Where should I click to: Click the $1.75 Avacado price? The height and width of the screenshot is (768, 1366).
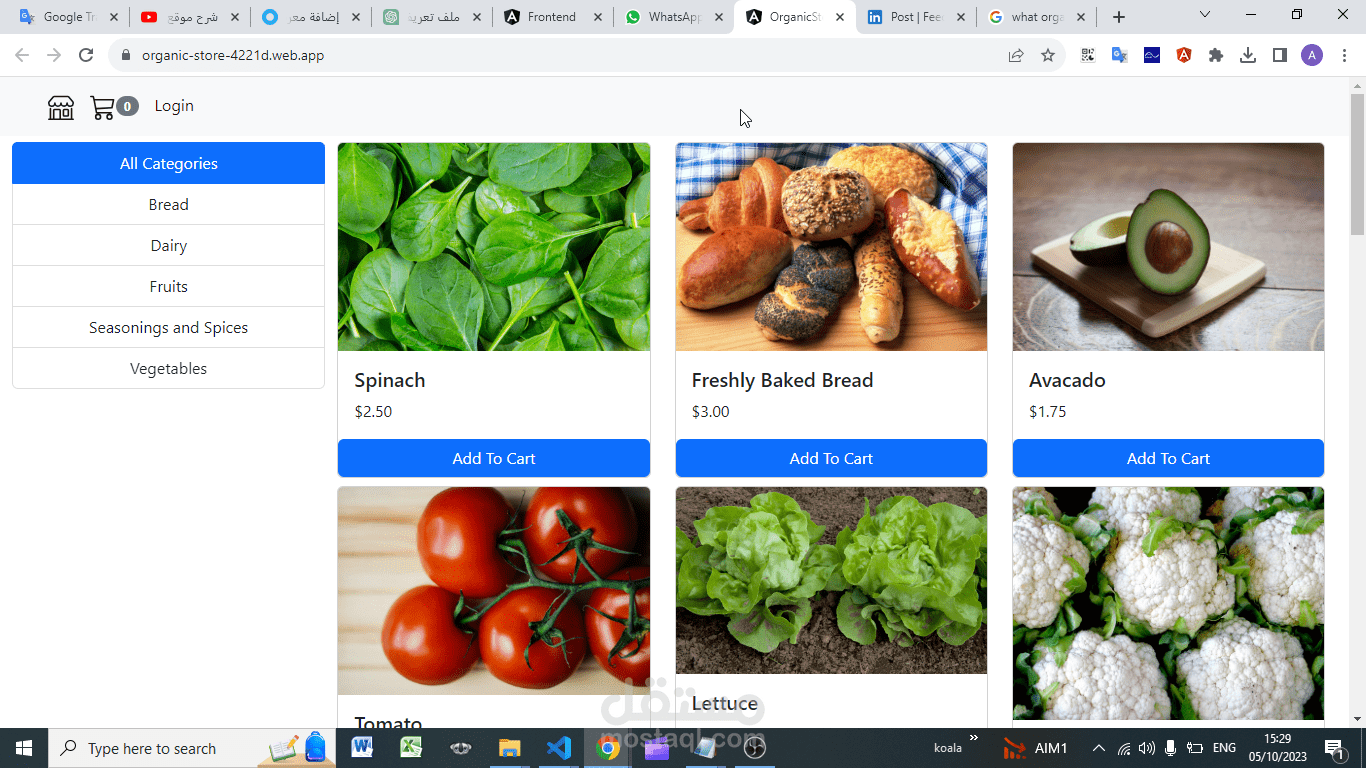1048,411
